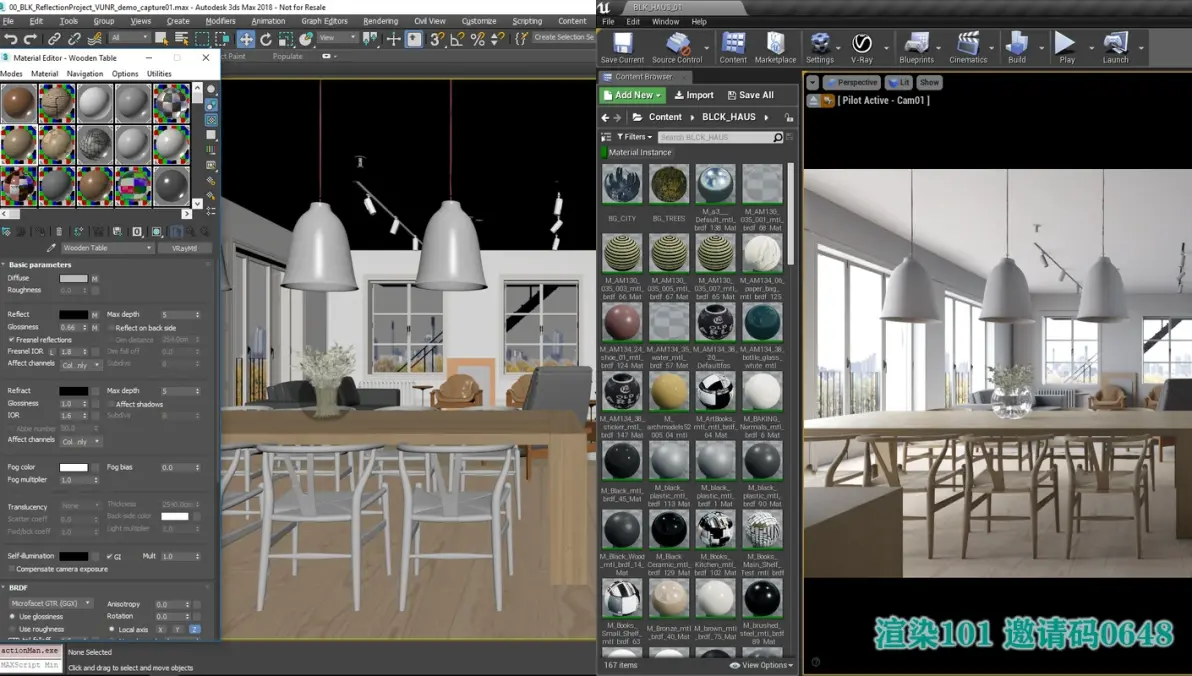
Task: Open the V-Ray toolbar button in Unreal
Action: click(861, 47)
